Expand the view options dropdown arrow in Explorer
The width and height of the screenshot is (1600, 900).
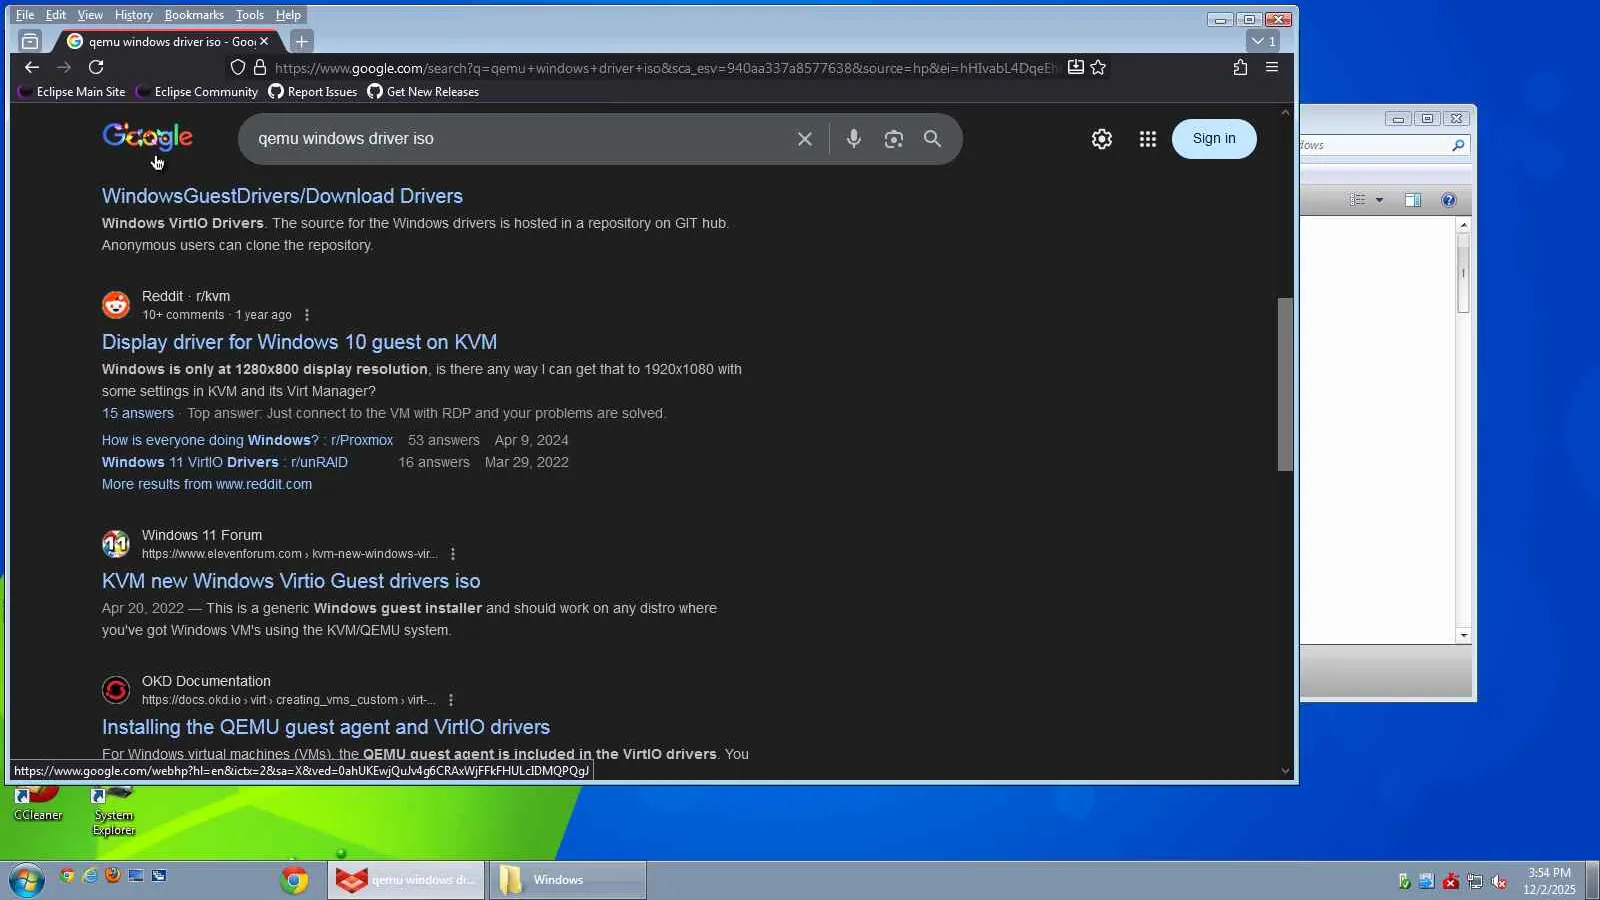[x=1379, y=200]
